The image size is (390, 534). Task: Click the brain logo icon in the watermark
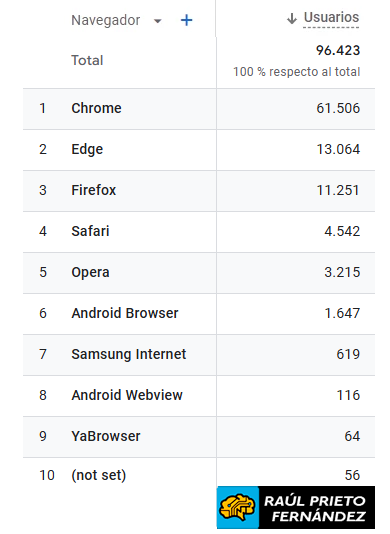238,507
